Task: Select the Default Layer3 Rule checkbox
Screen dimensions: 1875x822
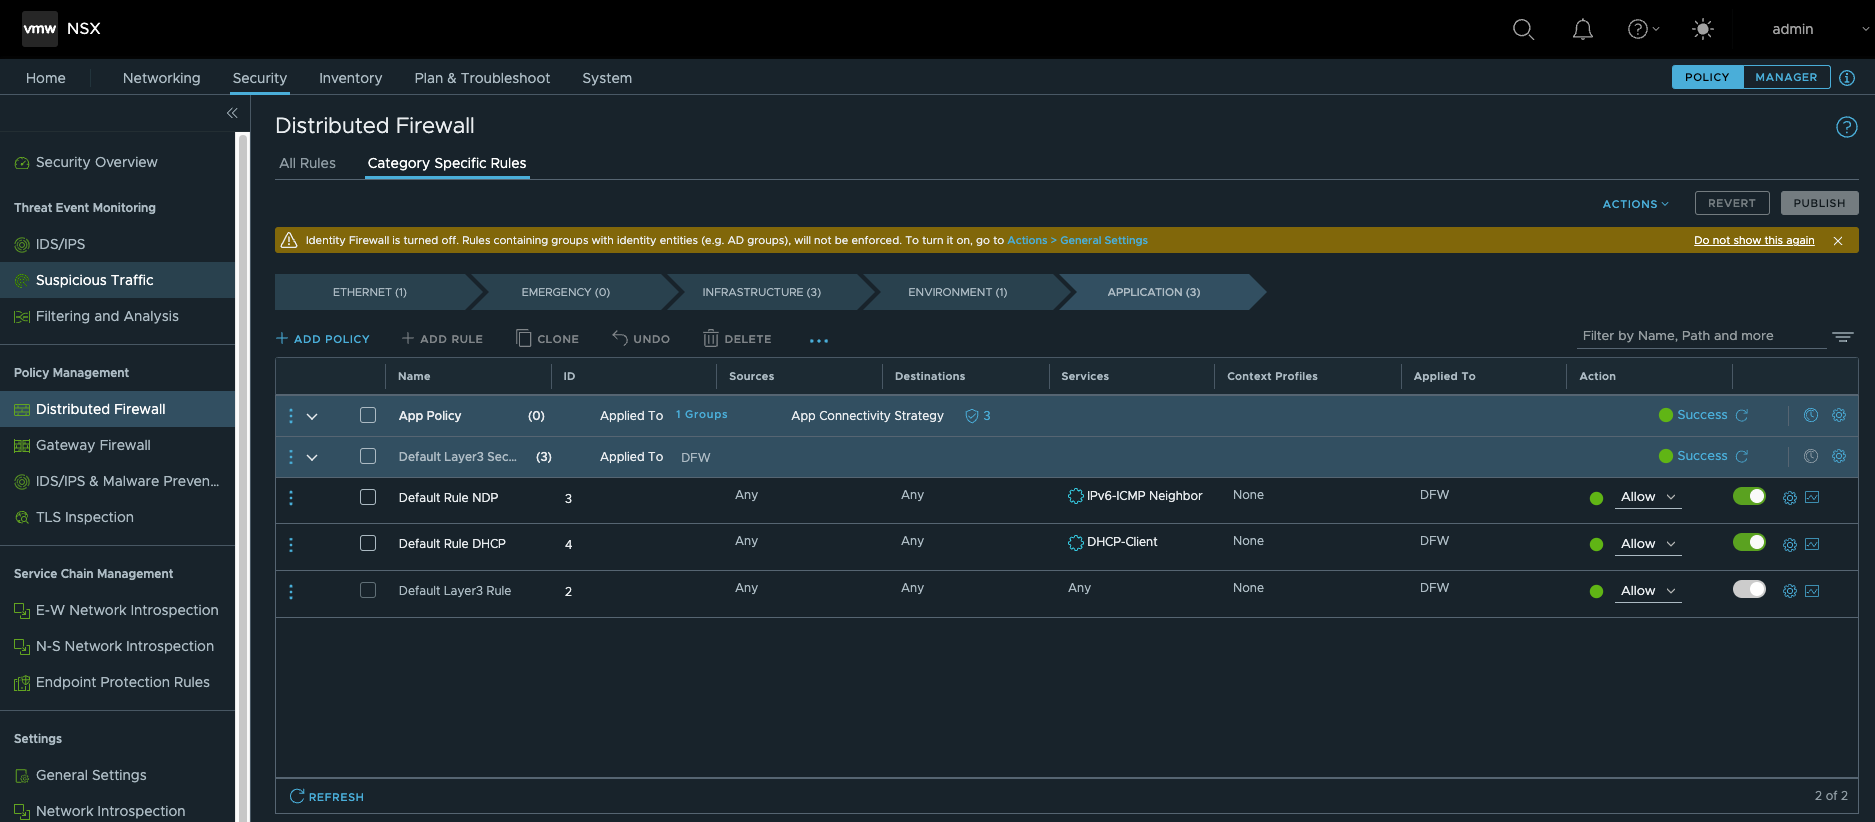Action: click(368, 590)
